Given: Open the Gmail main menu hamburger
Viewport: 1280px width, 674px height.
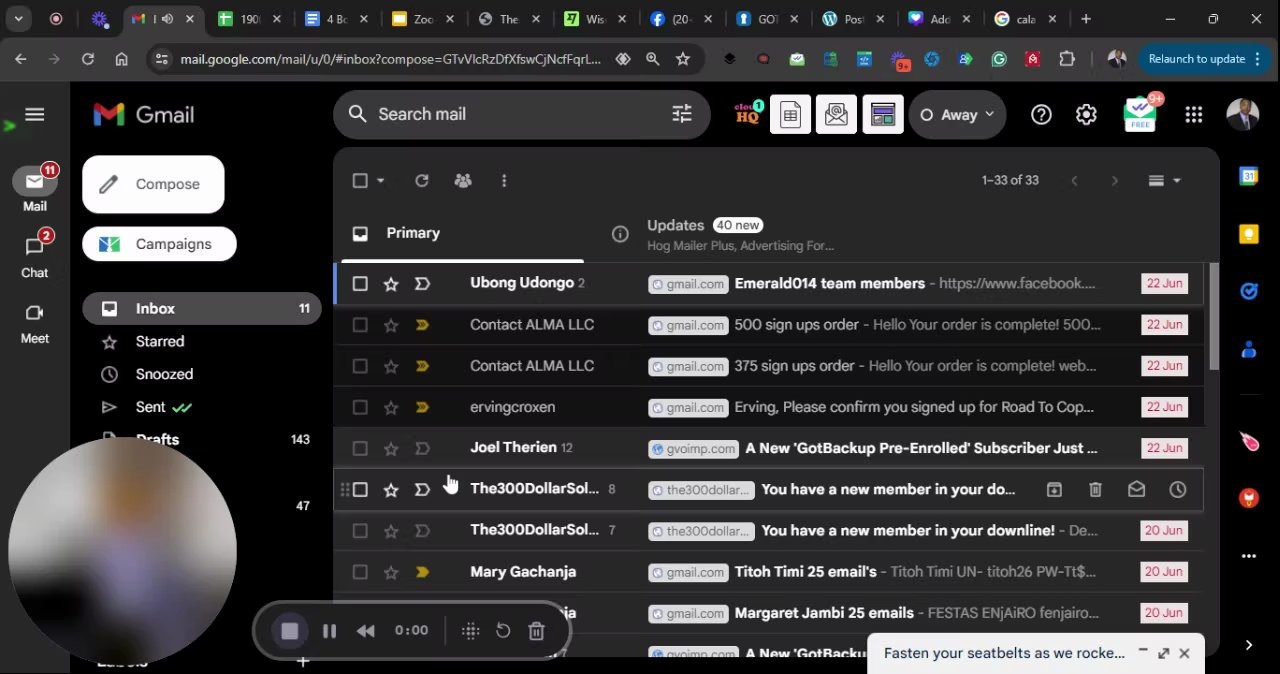Looking at the screenshot, I should click(35, 115).
